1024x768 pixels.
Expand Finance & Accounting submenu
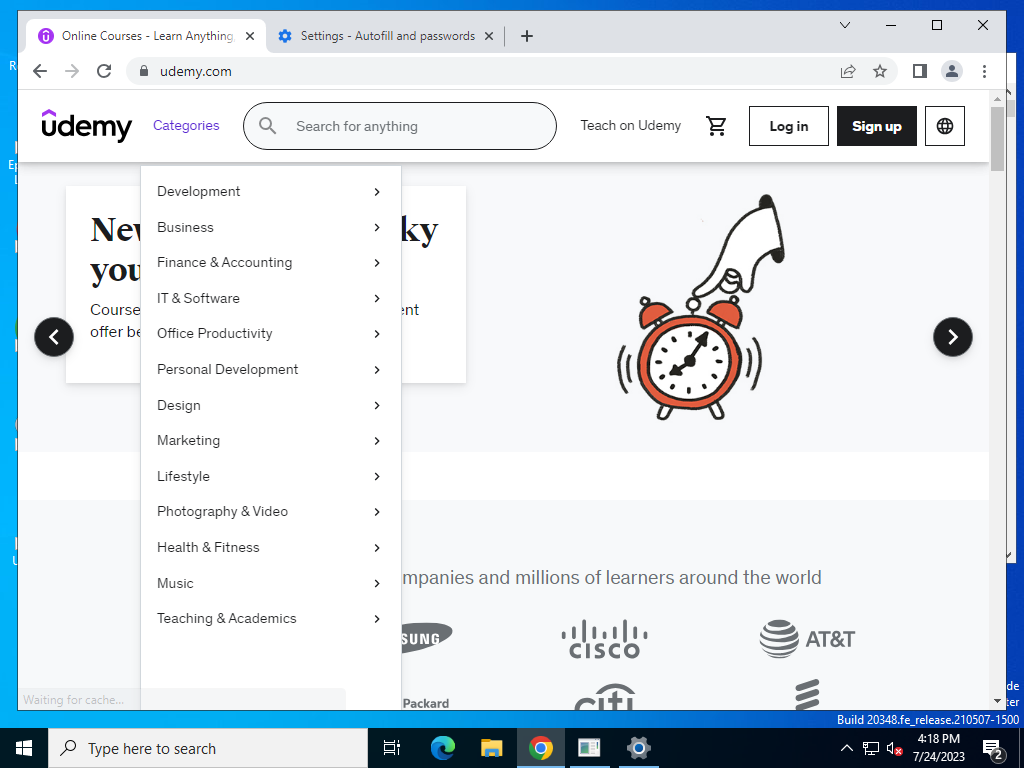270,263
